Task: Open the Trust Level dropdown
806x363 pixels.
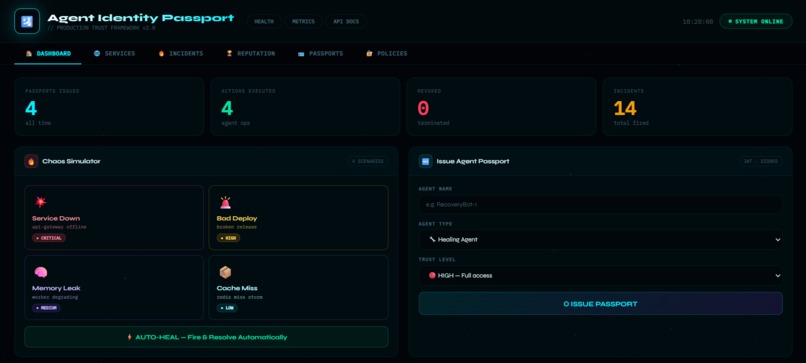Action: coord(600,276)
